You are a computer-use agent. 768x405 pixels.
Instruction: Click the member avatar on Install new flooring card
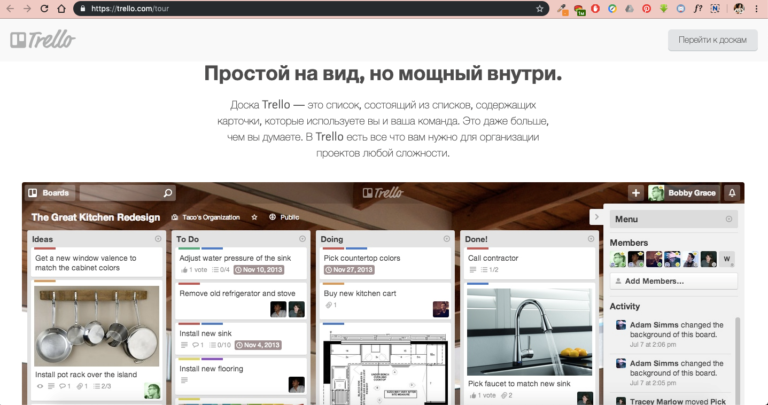click(296, 384)
